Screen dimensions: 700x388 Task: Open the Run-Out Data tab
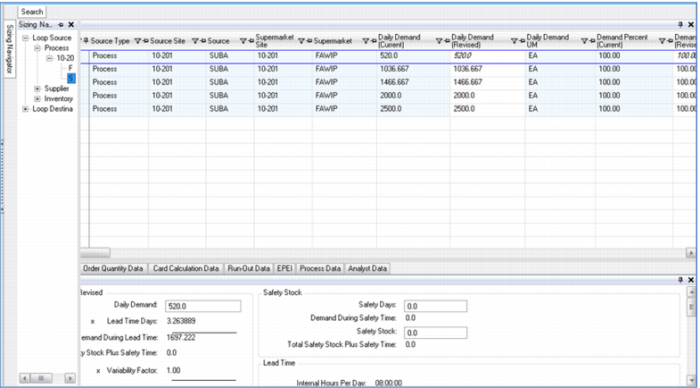point(249,268)
